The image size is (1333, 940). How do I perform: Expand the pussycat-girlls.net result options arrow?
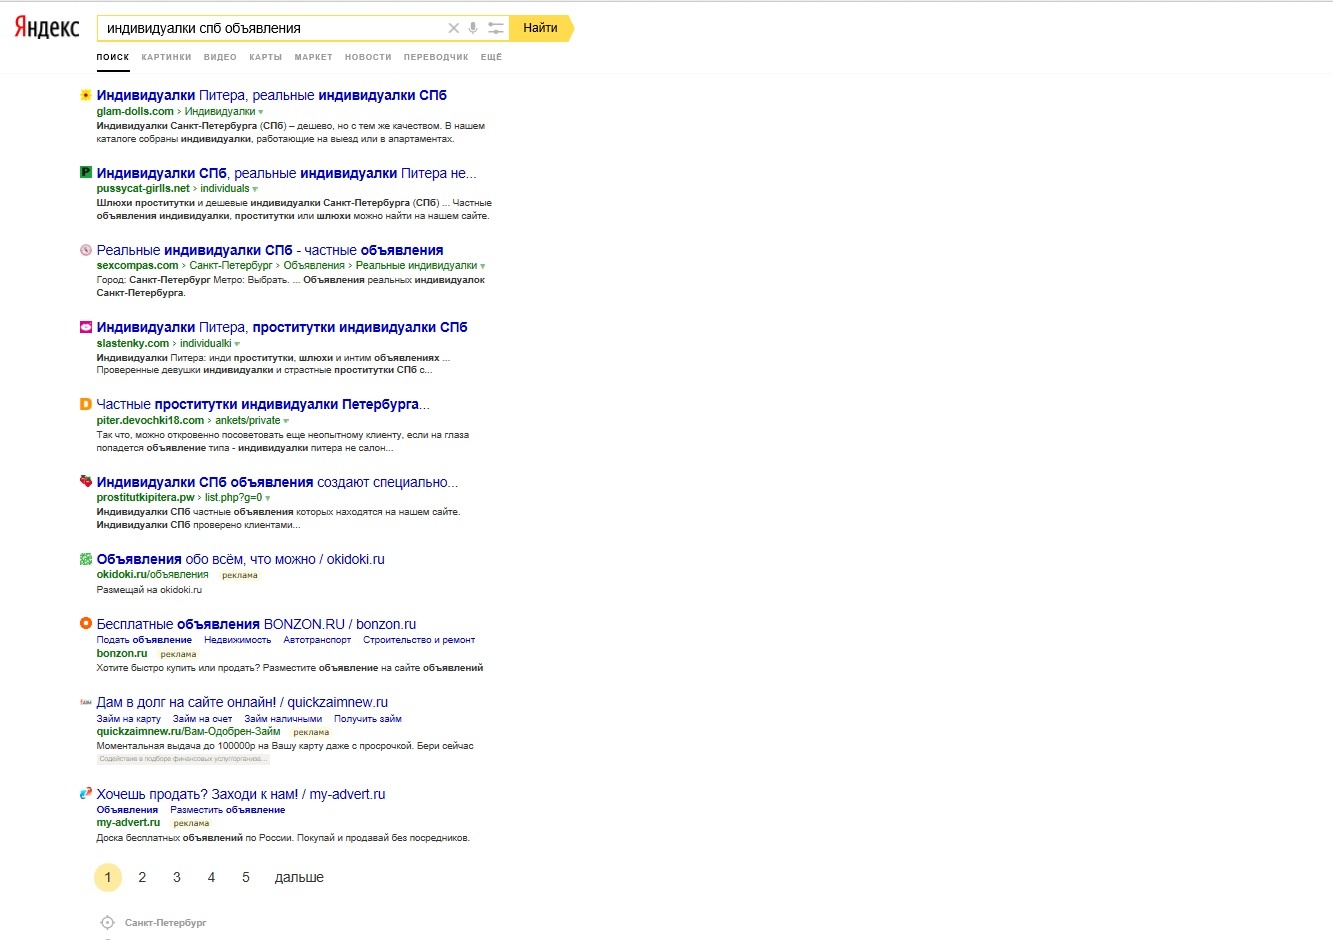pos(255,189)
